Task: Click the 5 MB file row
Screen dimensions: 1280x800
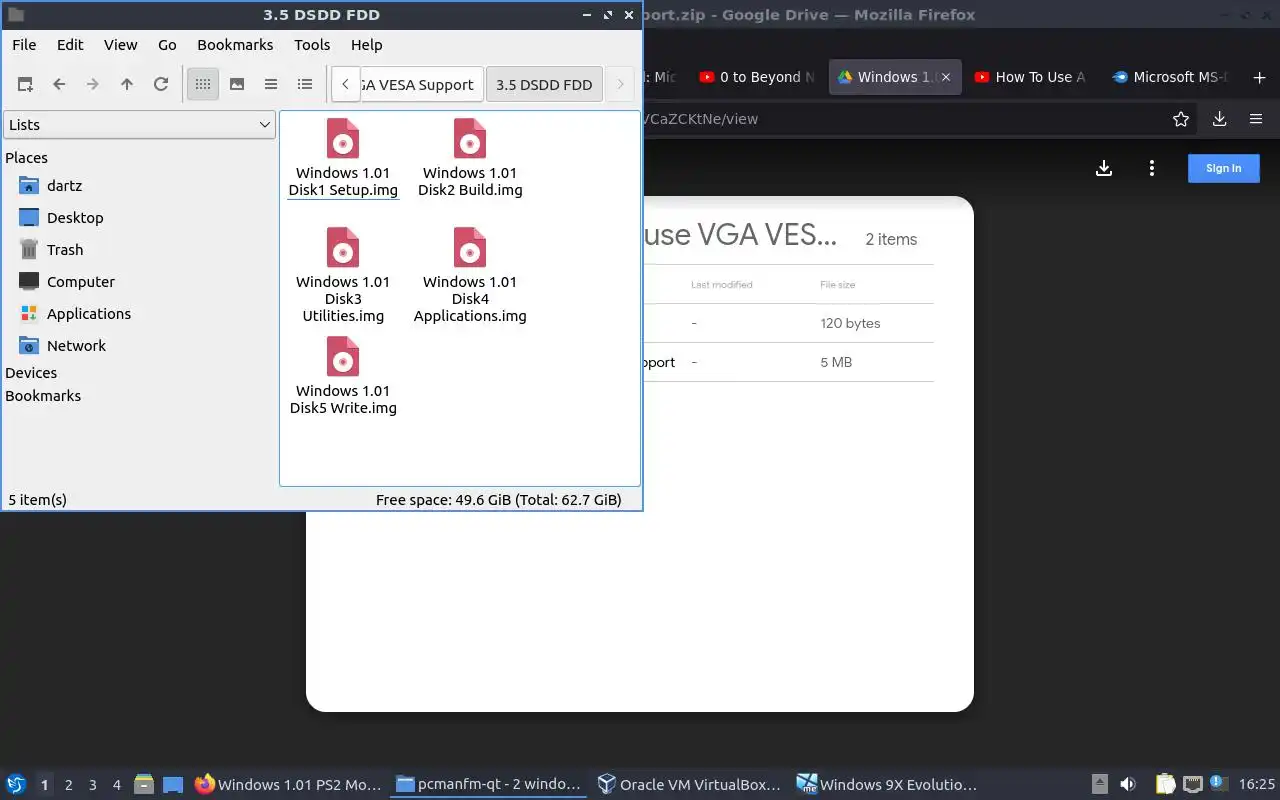Action: [788, 362]
